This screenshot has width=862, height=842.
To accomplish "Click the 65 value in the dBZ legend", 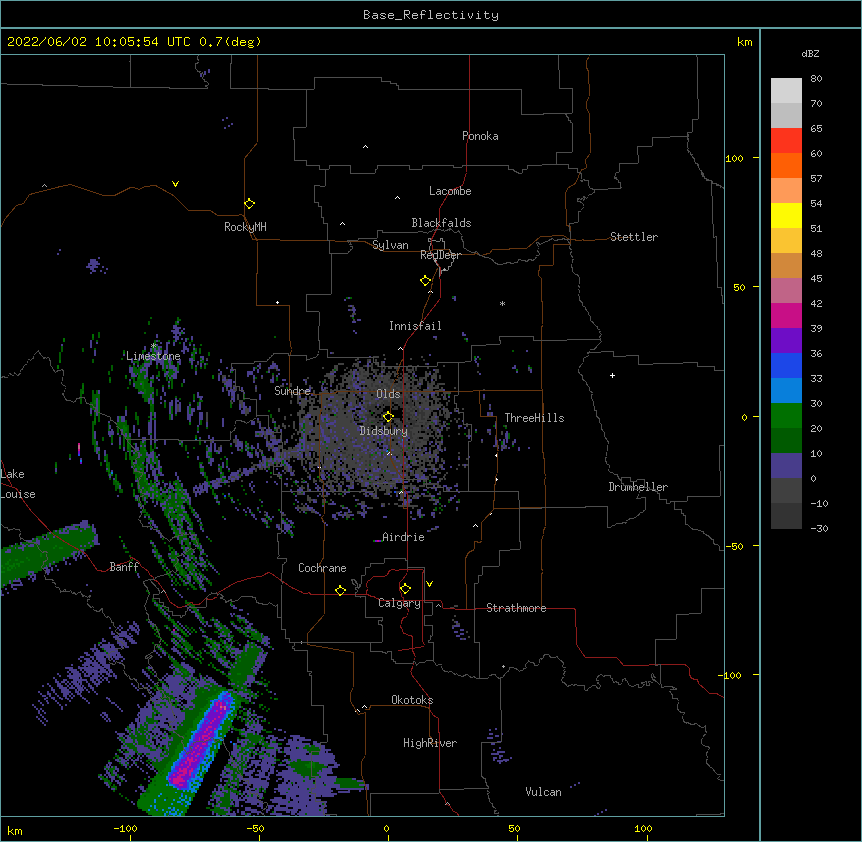I will coord(816,129).
